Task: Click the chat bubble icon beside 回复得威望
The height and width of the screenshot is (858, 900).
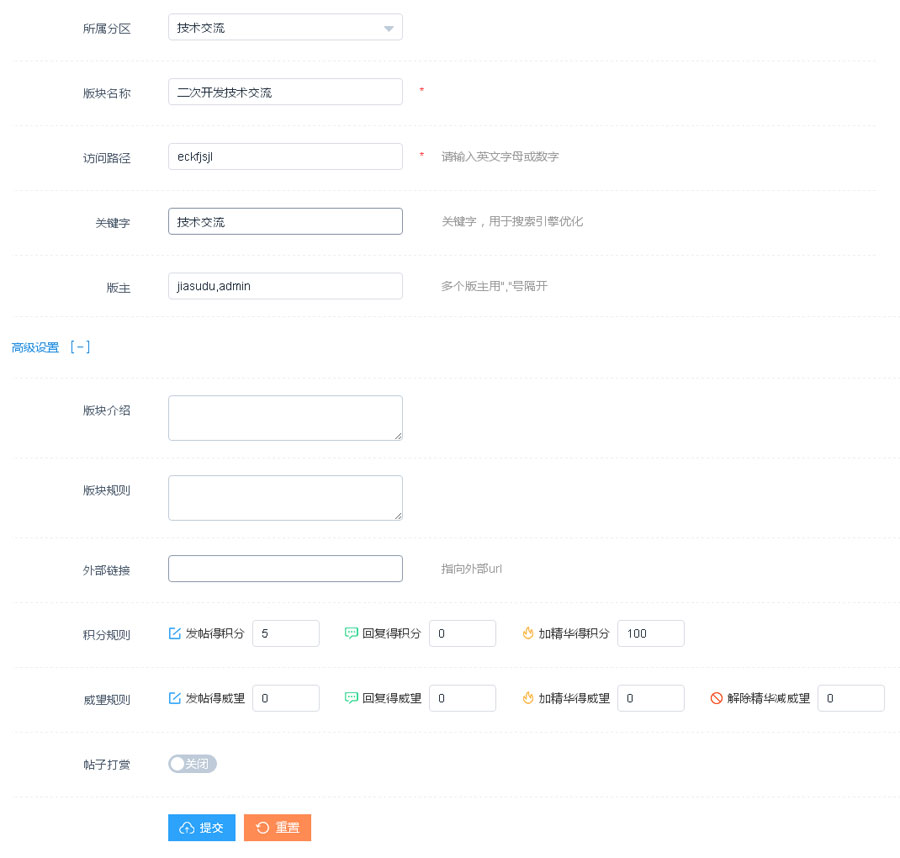Action: pos(351,698)
